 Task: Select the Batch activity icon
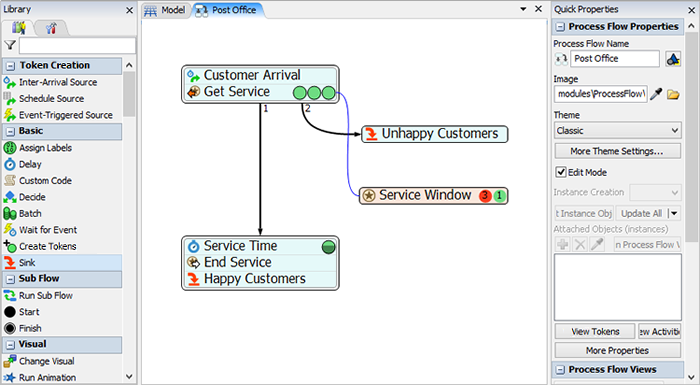[10, 213]
